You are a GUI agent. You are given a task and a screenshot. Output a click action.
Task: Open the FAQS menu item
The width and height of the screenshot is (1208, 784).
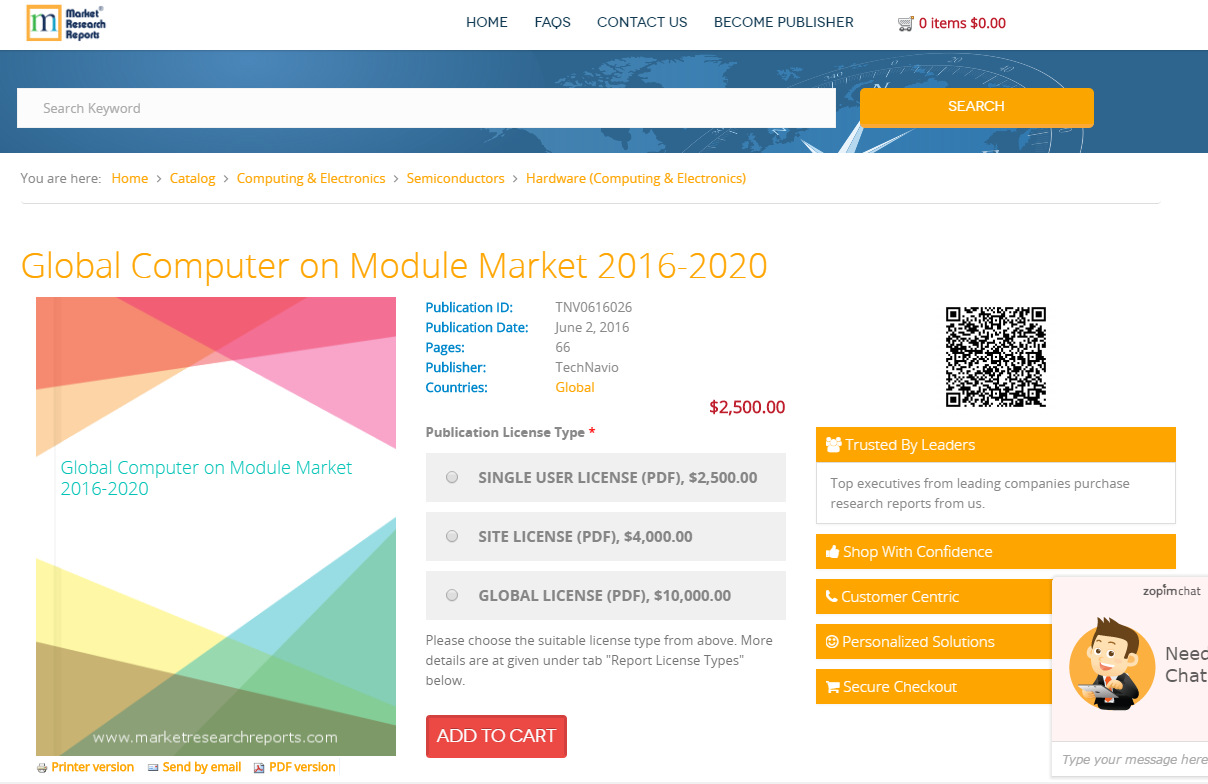click(x=552, y=22)
